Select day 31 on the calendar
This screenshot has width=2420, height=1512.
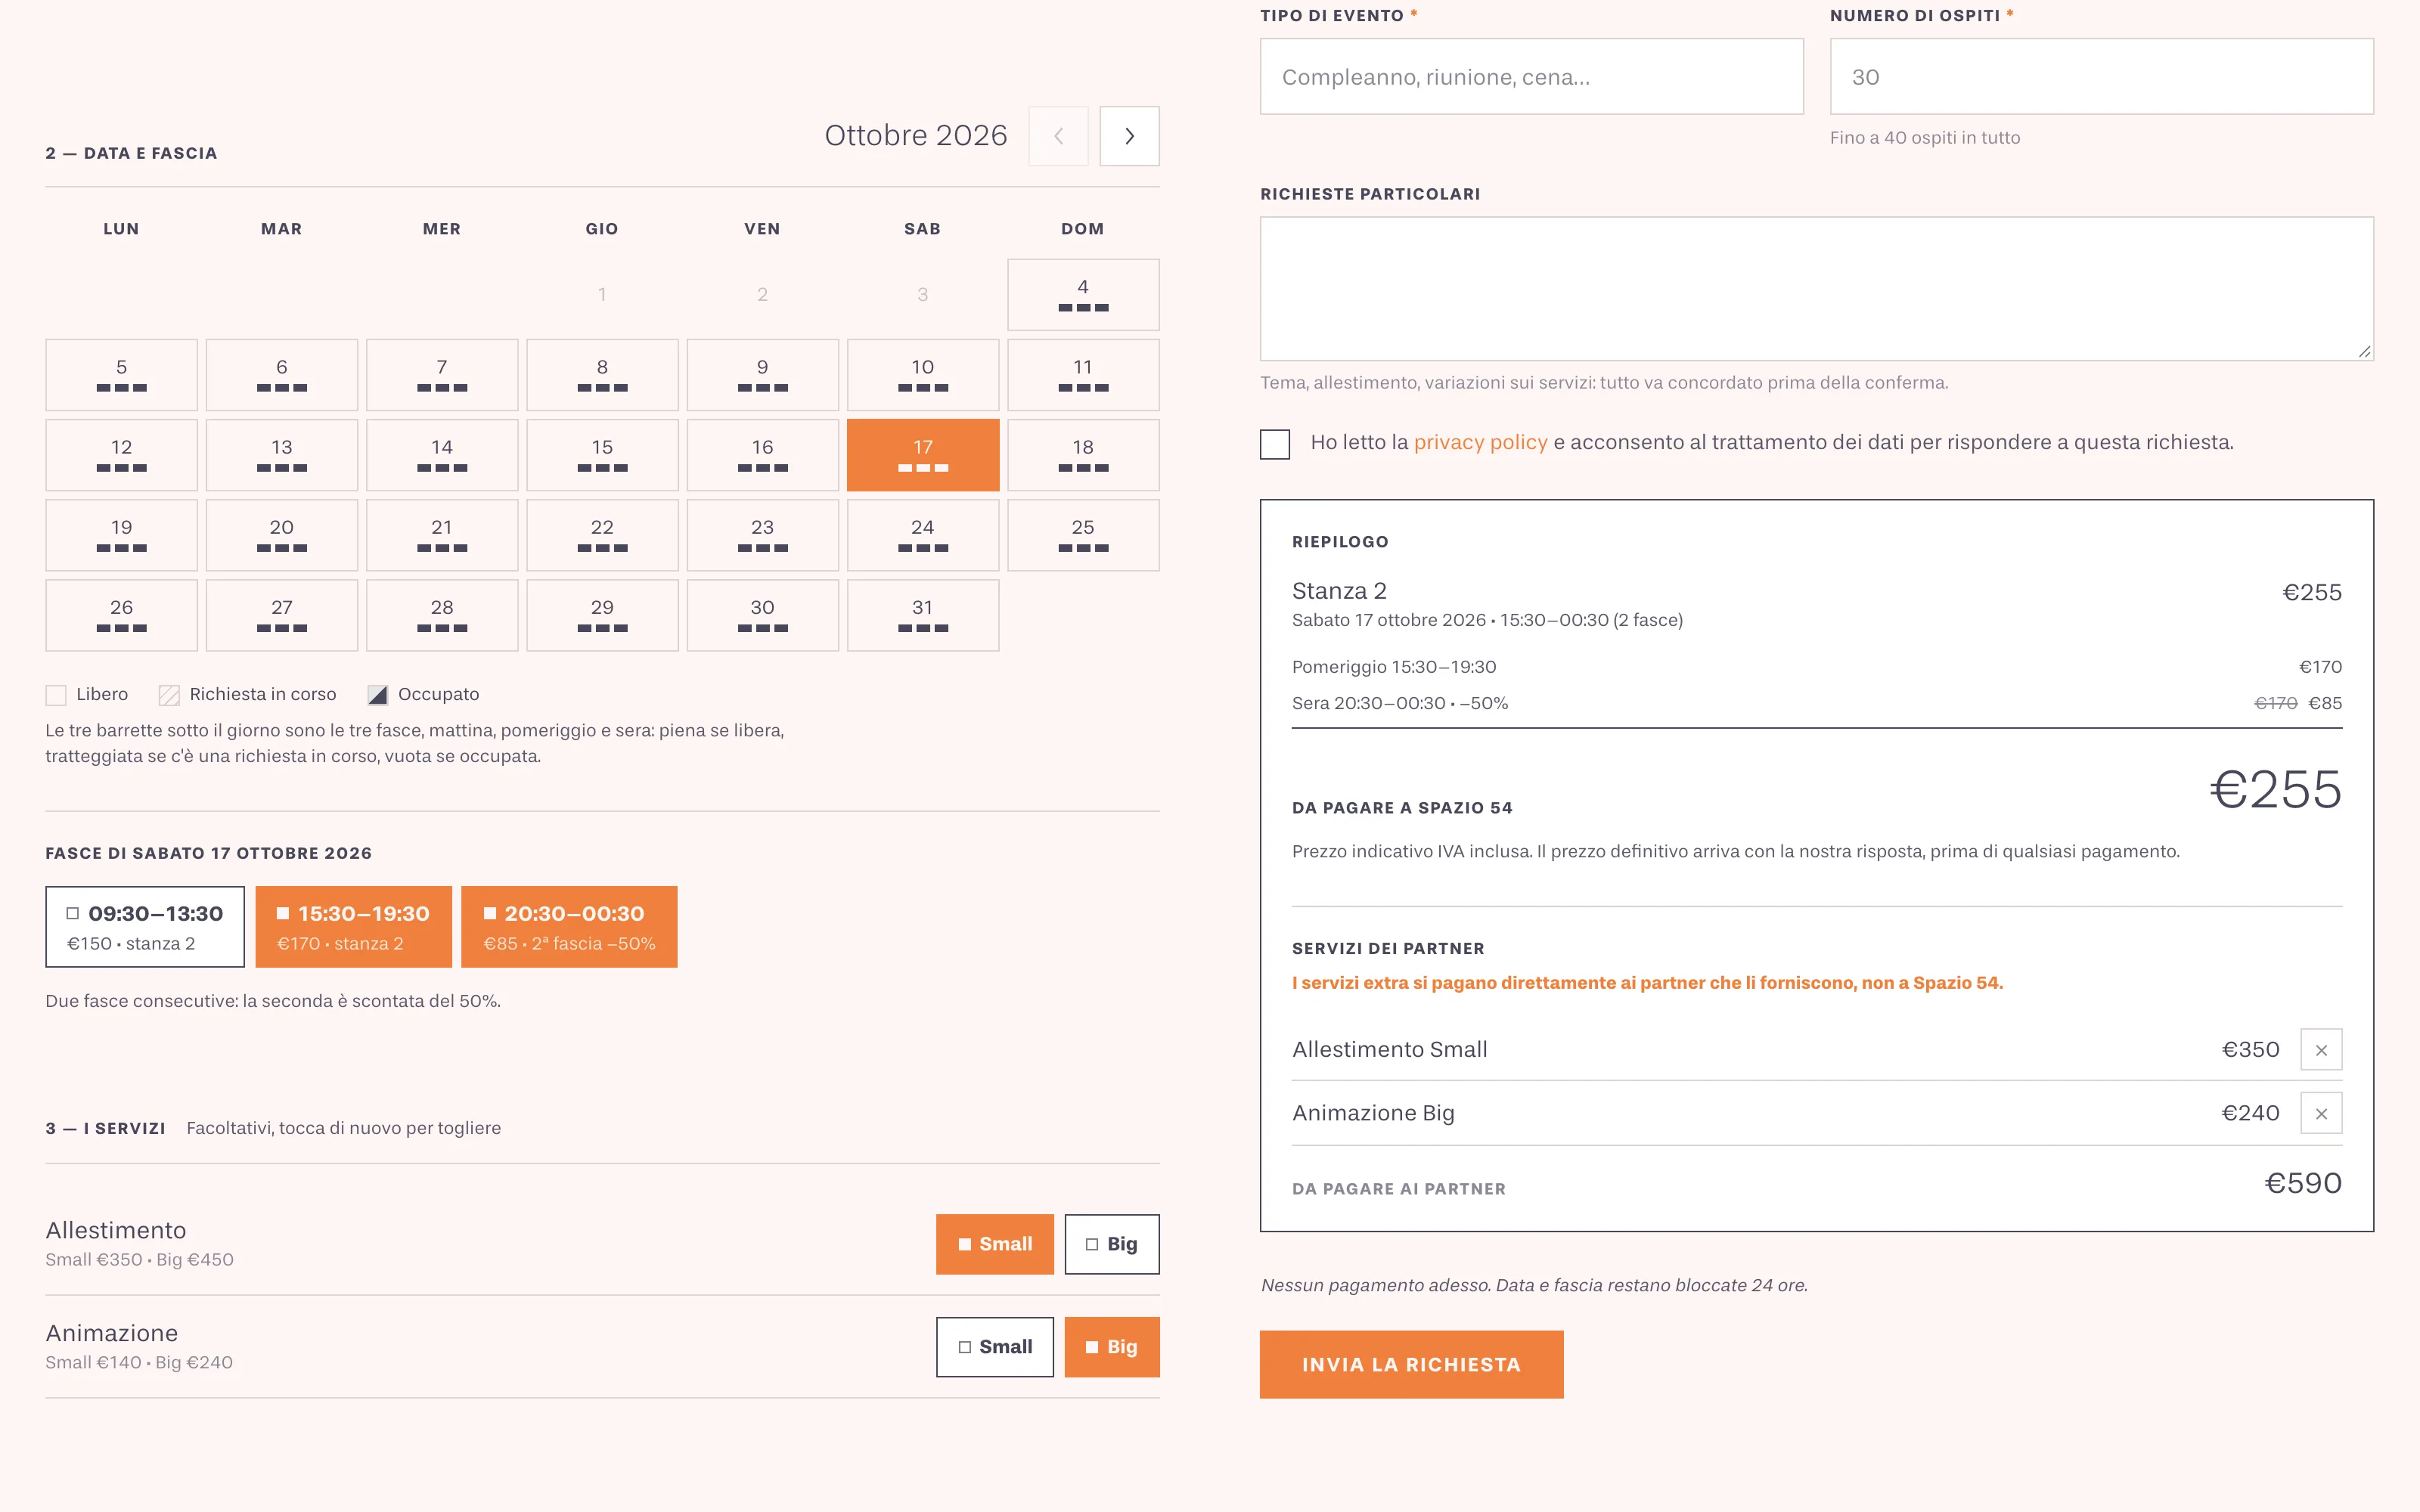[x=923, y=615]
